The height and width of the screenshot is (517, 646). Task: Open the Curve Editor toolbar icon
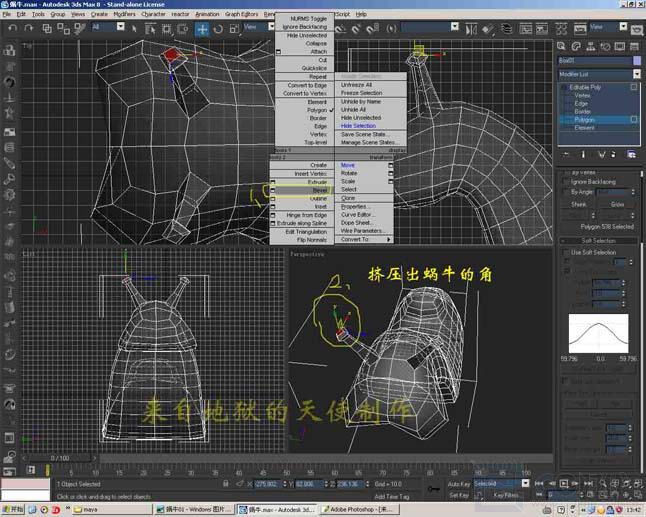pos(525,29)
